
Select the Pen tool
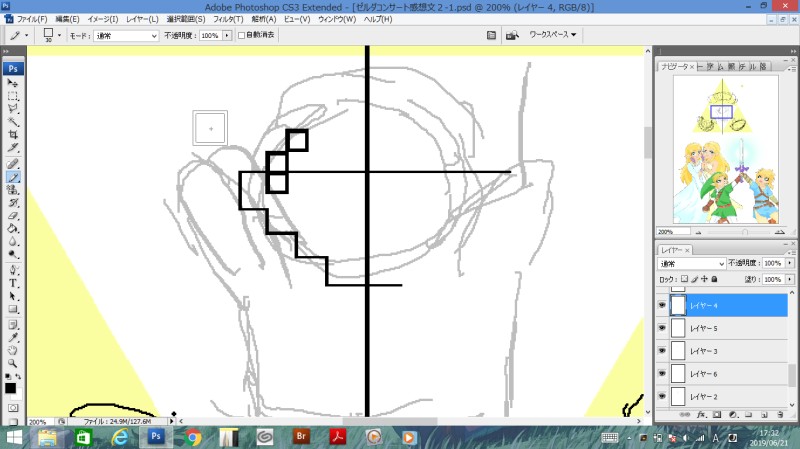pos(13,270)
